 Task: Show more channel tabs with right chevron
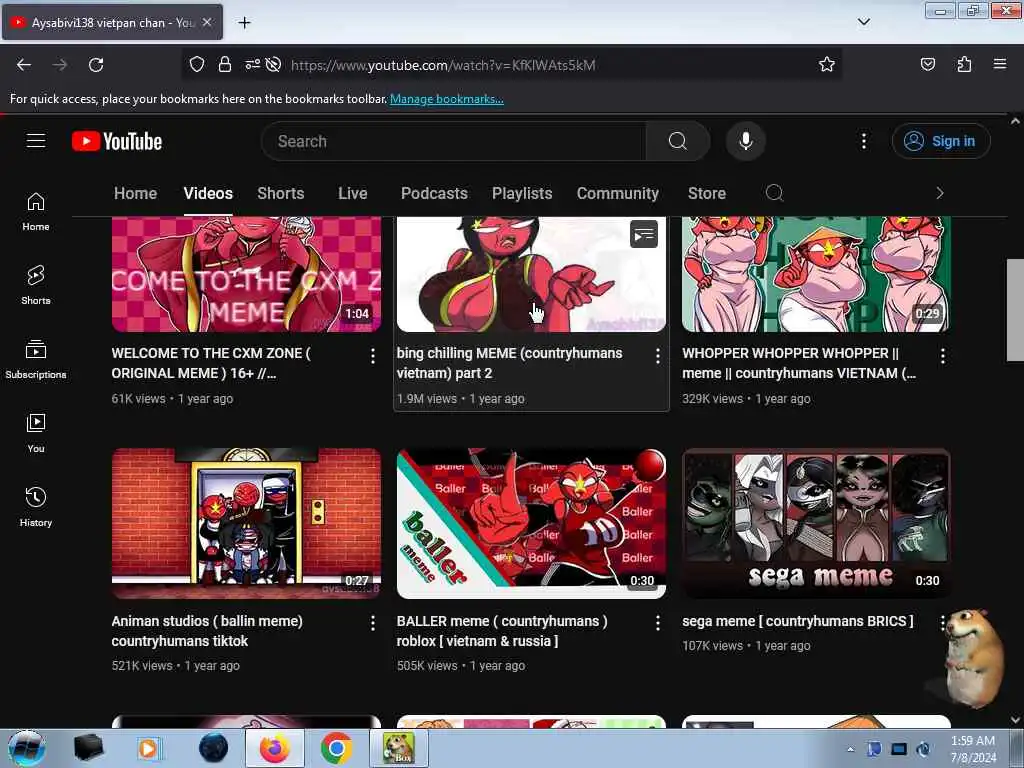pyautogui.click(x=939, y=193)
